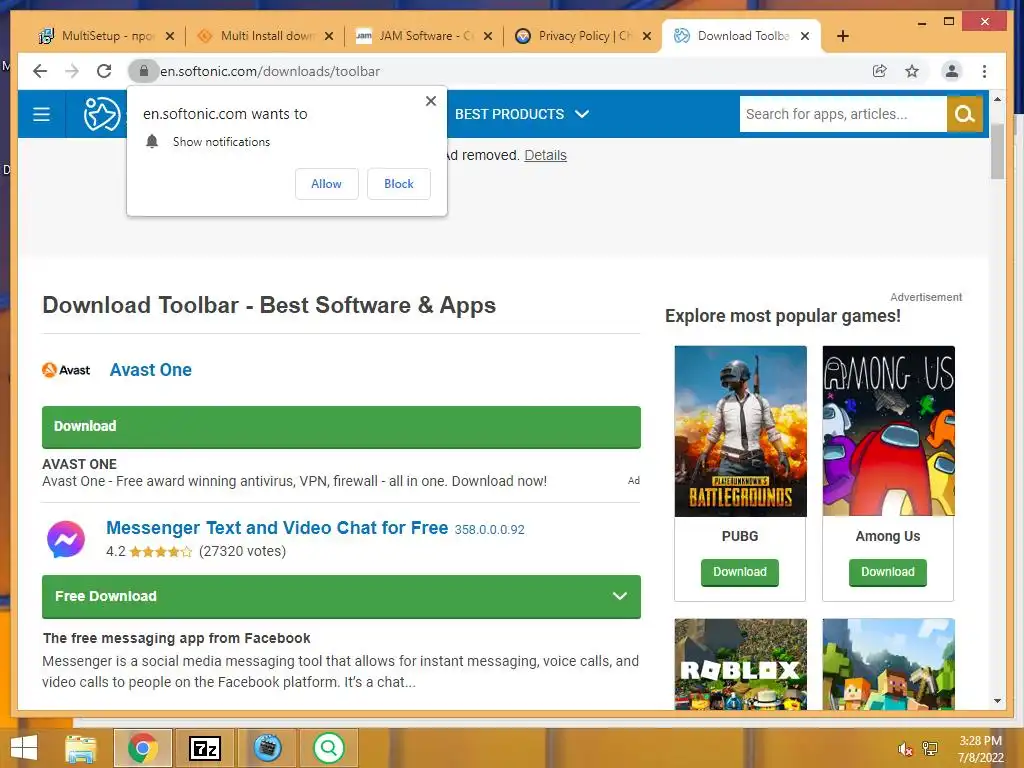Open the Windows Start button

coord(24,748)
